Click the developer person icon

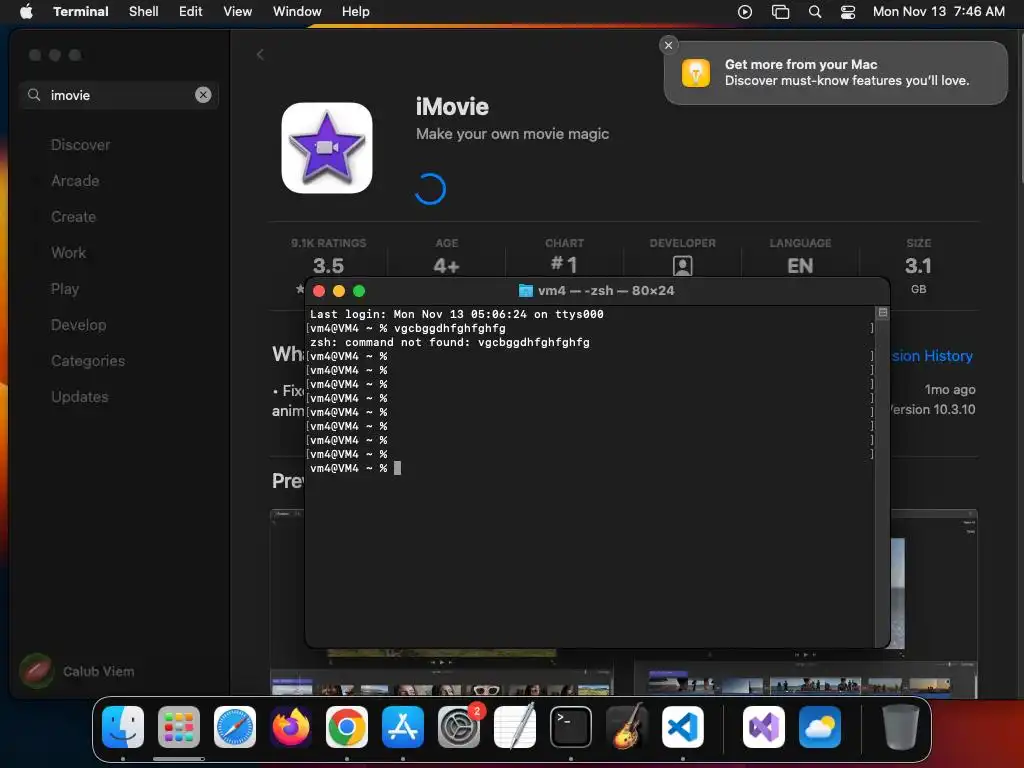[x=682, y=266]
